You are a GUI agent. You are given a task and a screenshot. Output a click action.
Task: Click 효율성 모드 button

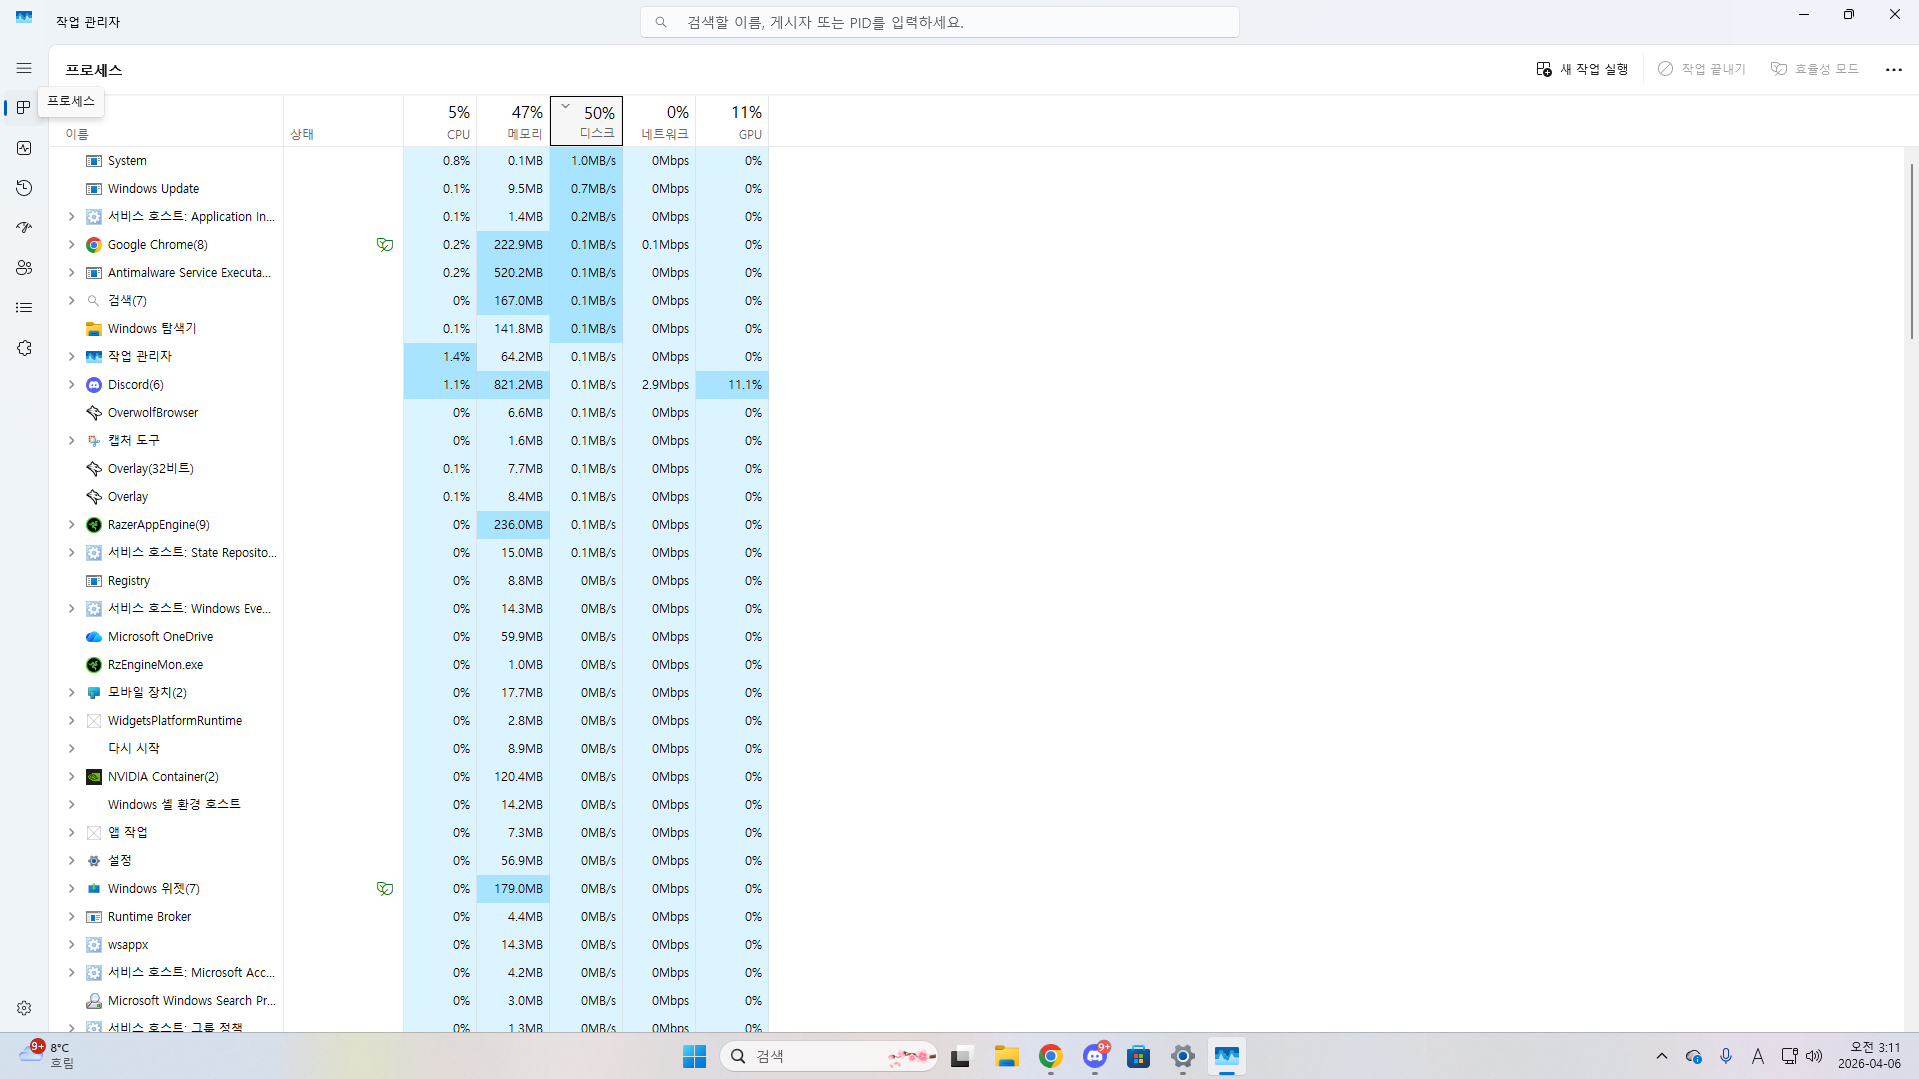pyautogui.click(x=1814, y=69)
